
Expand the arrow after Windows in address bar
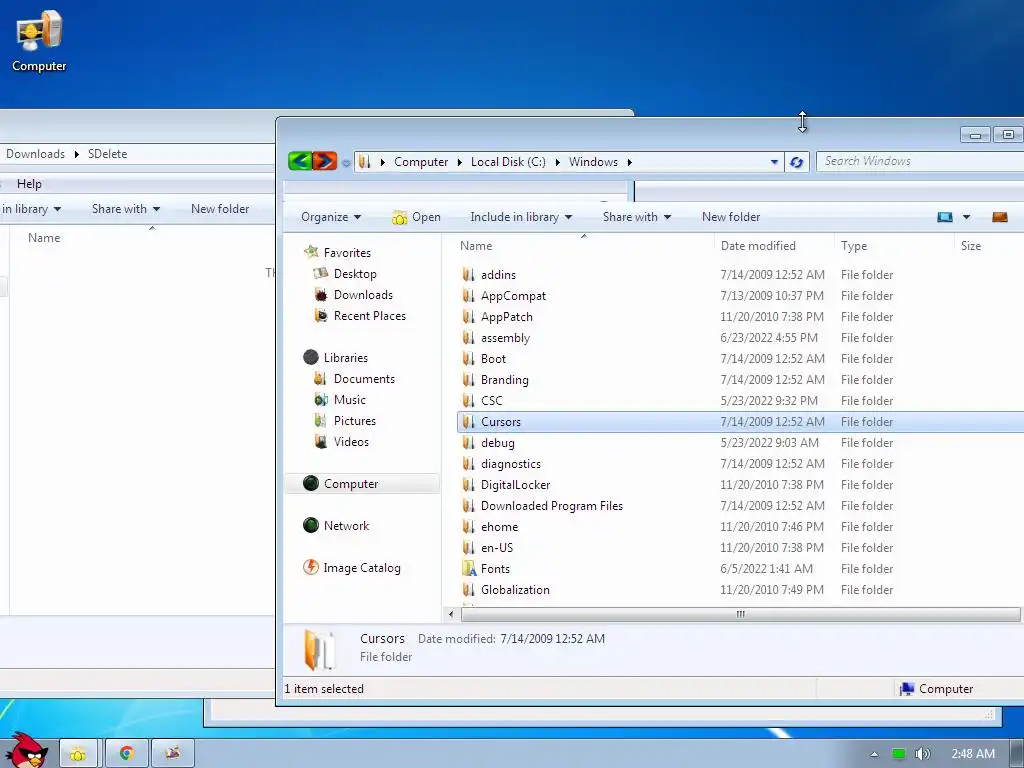click(630, 162)
